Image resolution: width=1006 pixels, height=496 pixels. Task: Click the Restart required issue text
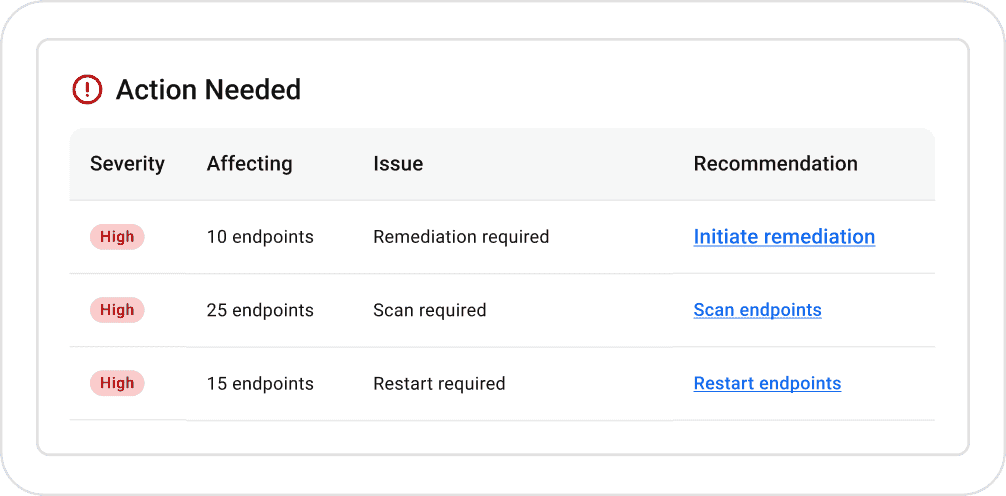point(439,383)
